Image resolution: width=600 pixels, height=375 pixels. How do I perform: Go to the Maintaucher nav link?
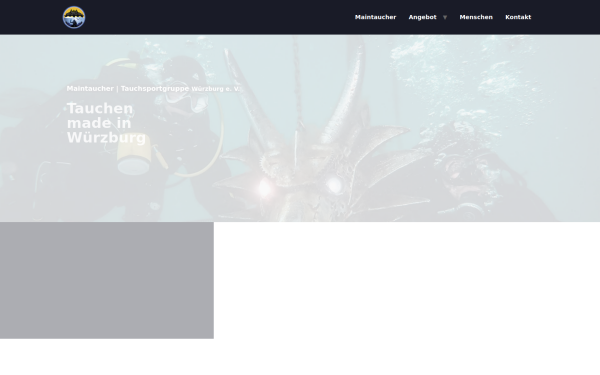(375, 17)
